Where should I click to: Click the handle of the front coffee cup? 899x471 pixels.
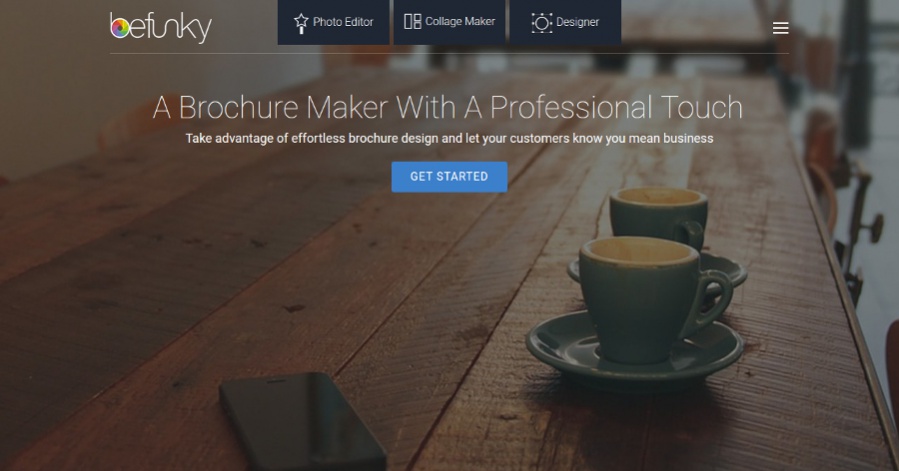(x=714, y=299)
